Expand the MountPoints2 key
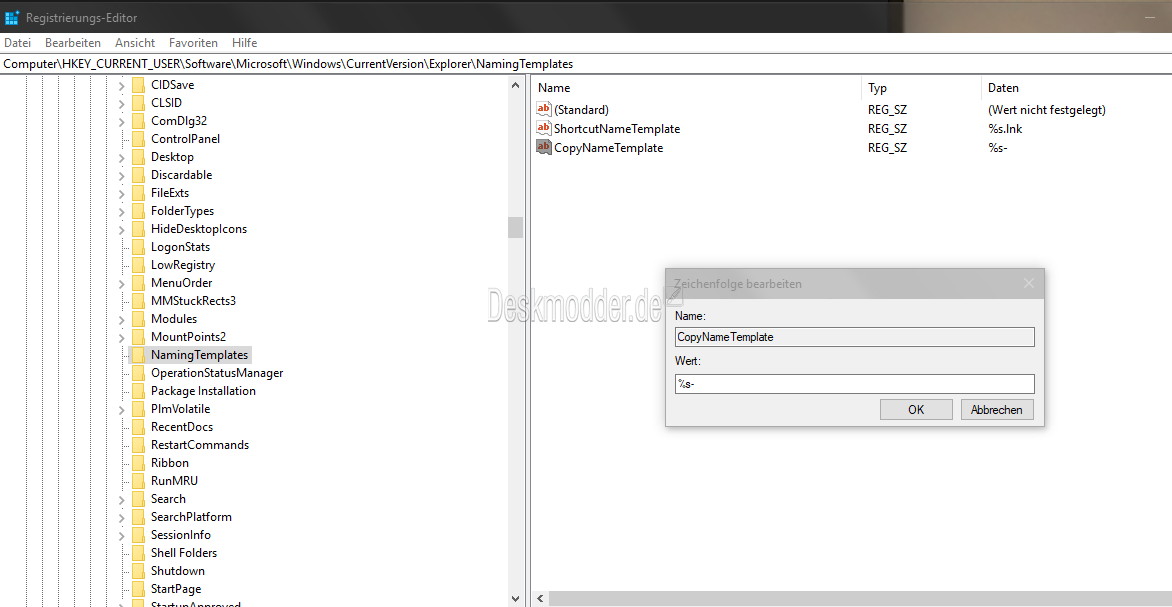This screenshot has width=1172, height=607. point(121,336)
